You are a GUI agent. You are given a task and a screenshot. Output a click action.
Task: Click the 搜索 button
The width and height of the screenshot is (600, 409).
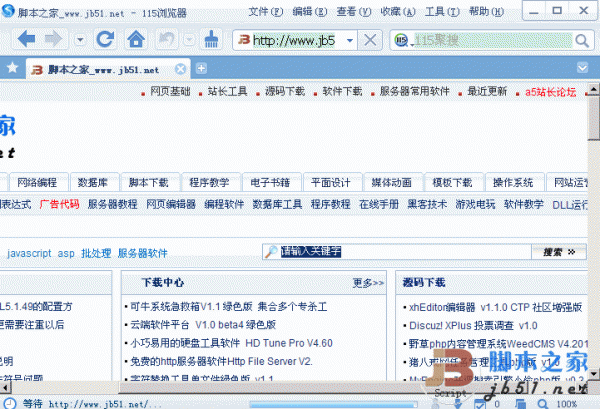559,252
